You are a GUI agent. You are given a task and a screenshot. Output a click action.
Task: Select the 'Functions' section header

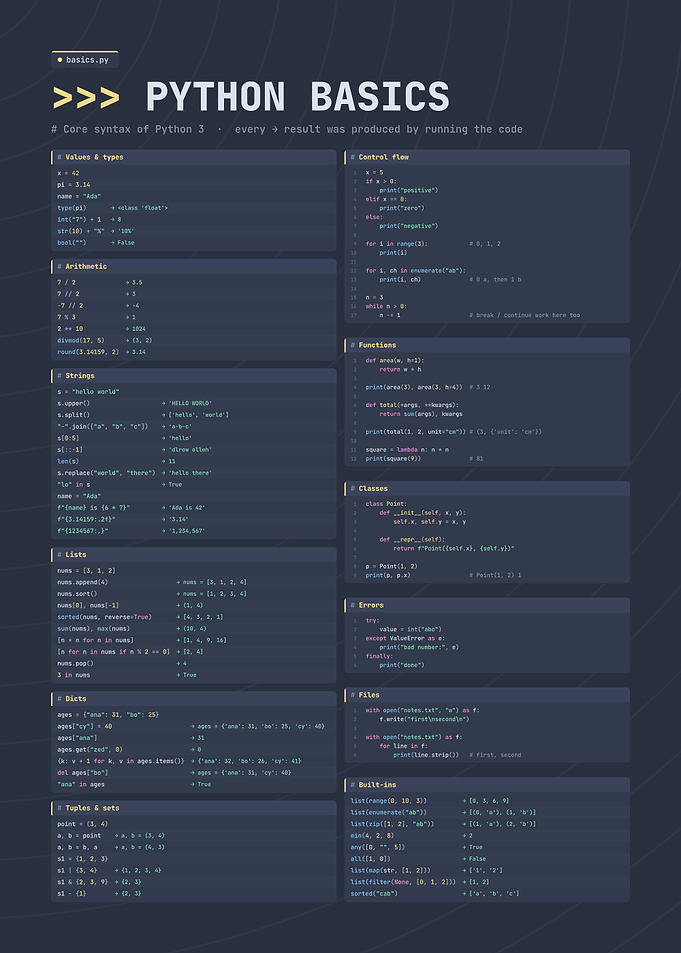[487, 345]
